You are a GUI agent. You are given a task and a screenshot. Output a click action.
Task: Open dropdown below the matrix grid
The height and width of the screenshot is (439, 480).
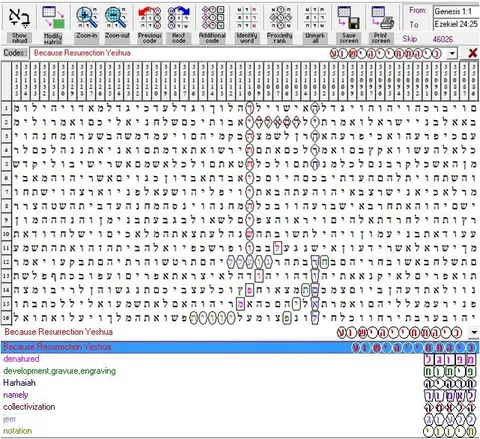pos(474,332)
